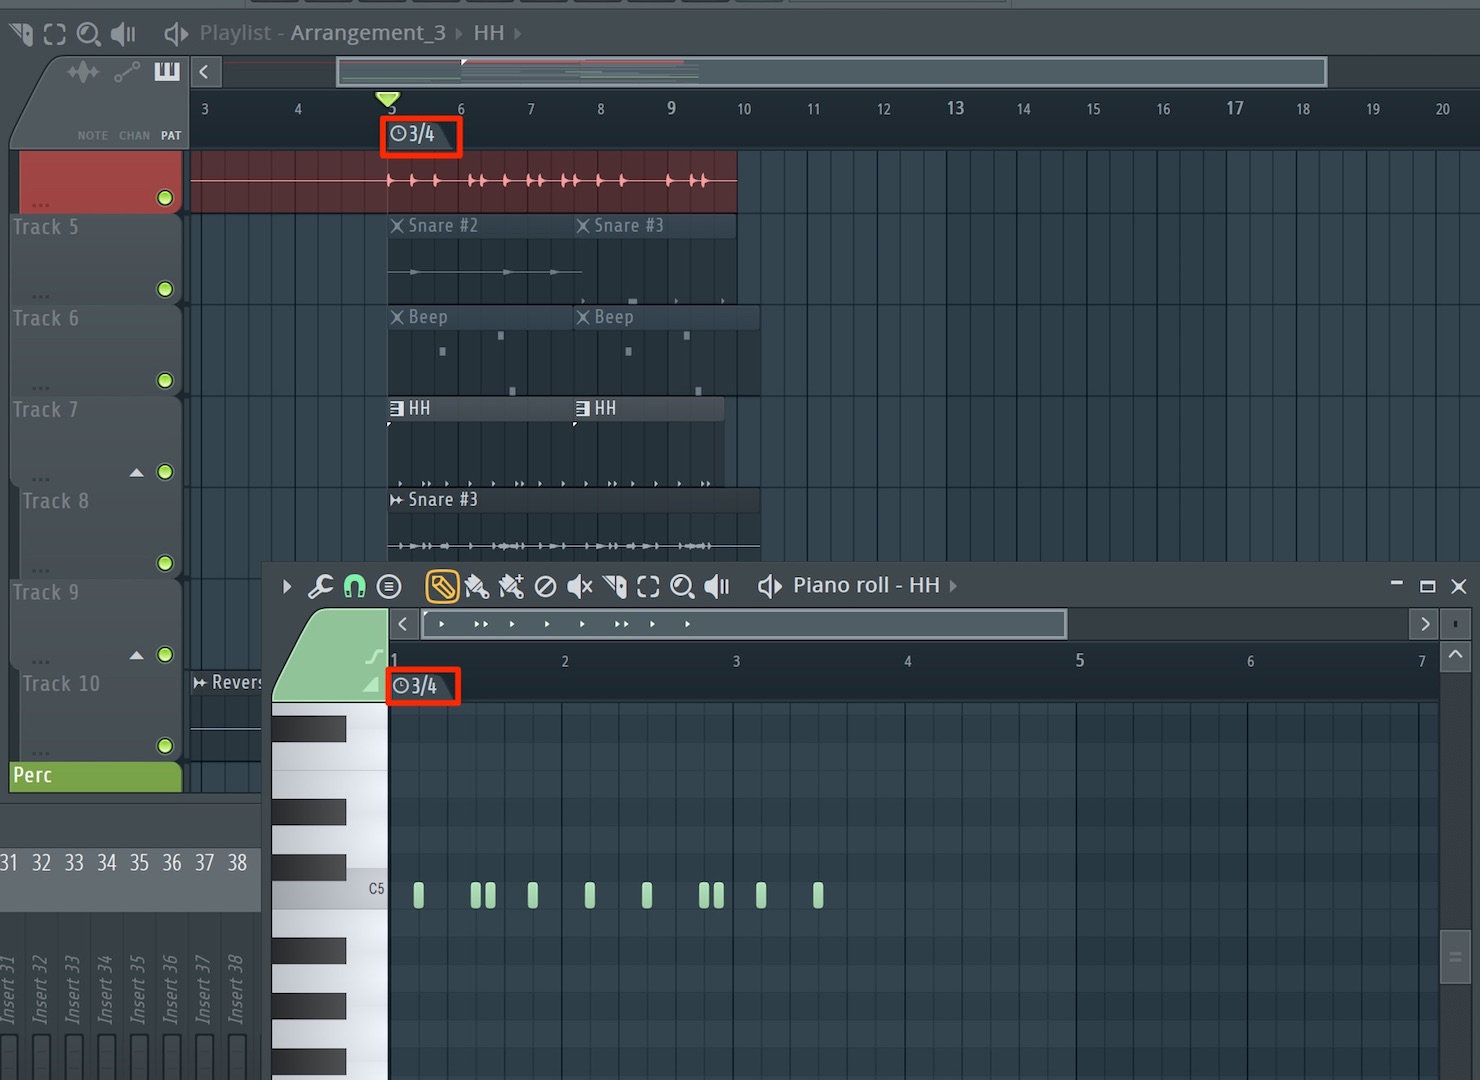Collapse the Track 7 group triangle
This screenshot has width=1480, height=1080.
(x=137, y=473)
